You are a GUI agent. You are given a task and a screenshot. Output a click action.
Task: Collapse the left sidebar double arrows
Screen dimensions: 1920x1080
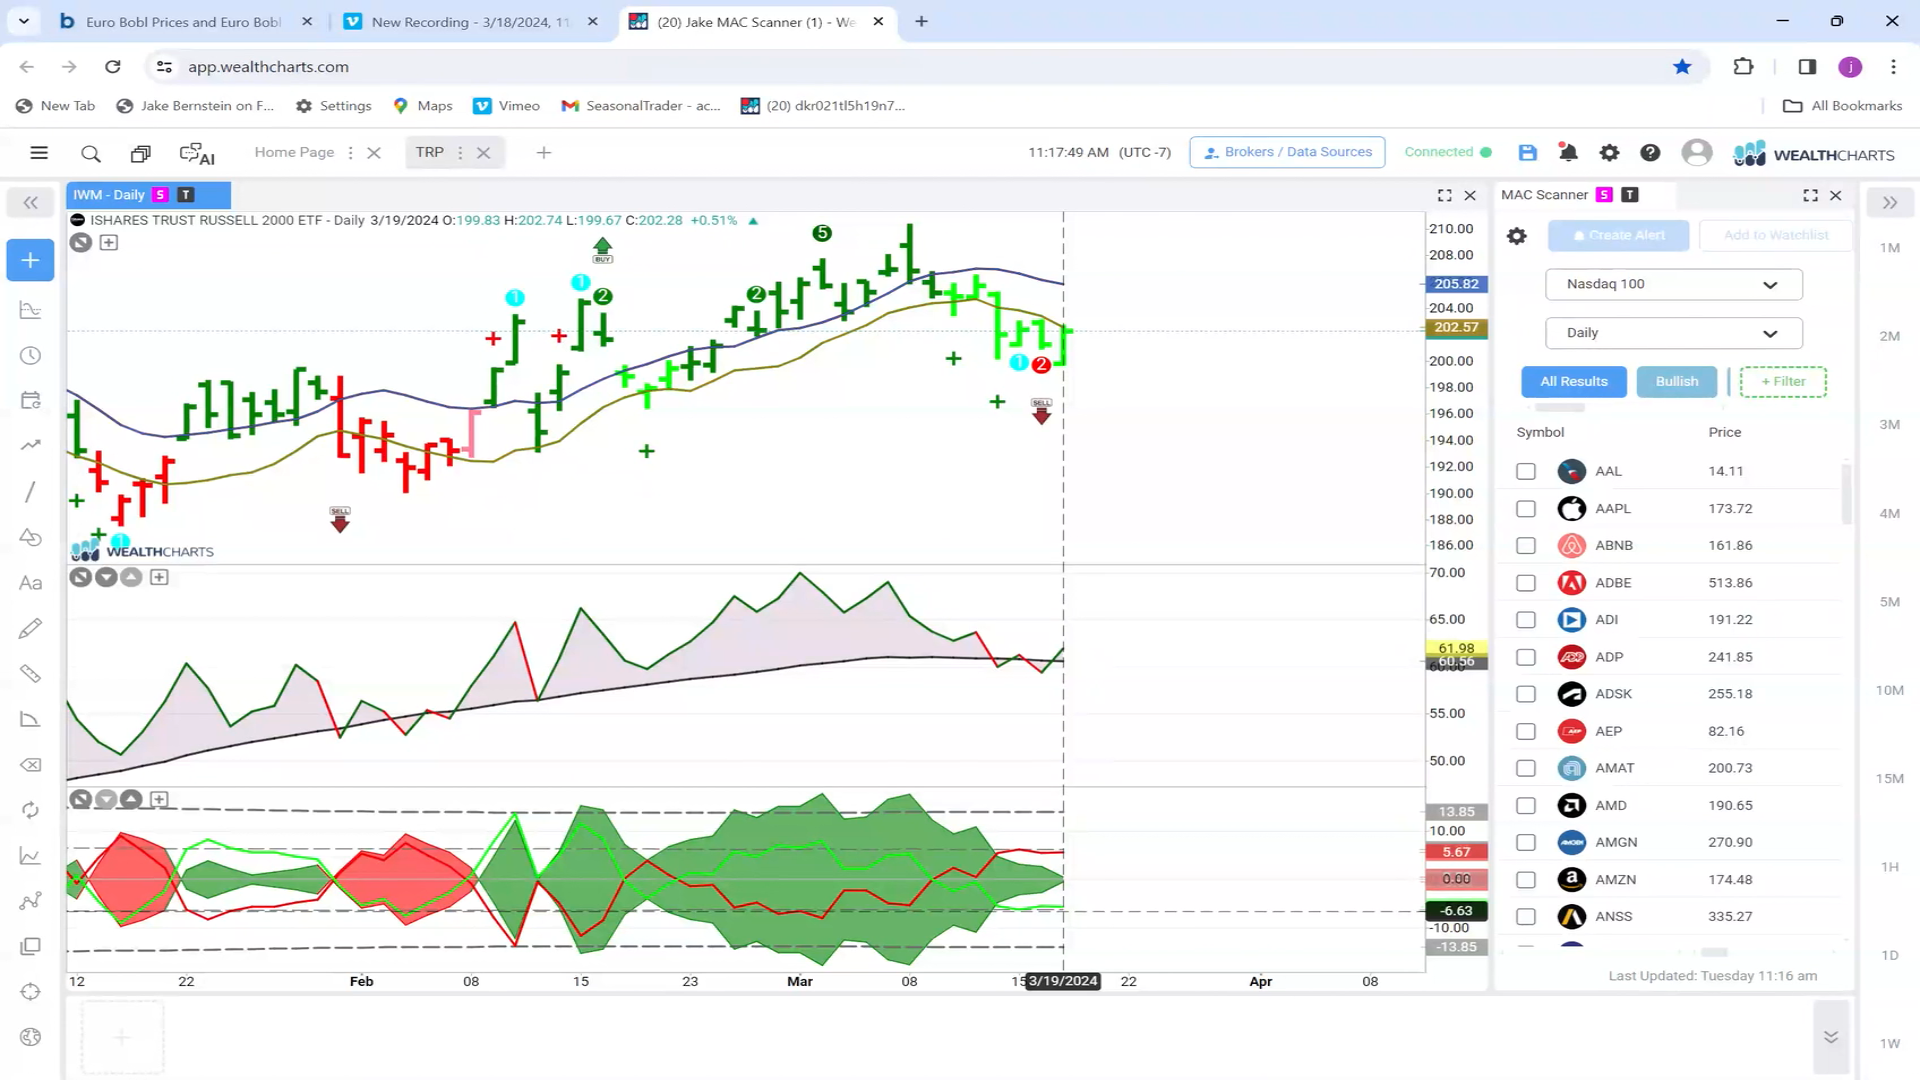pyautogui.click(x=30, y=203)
